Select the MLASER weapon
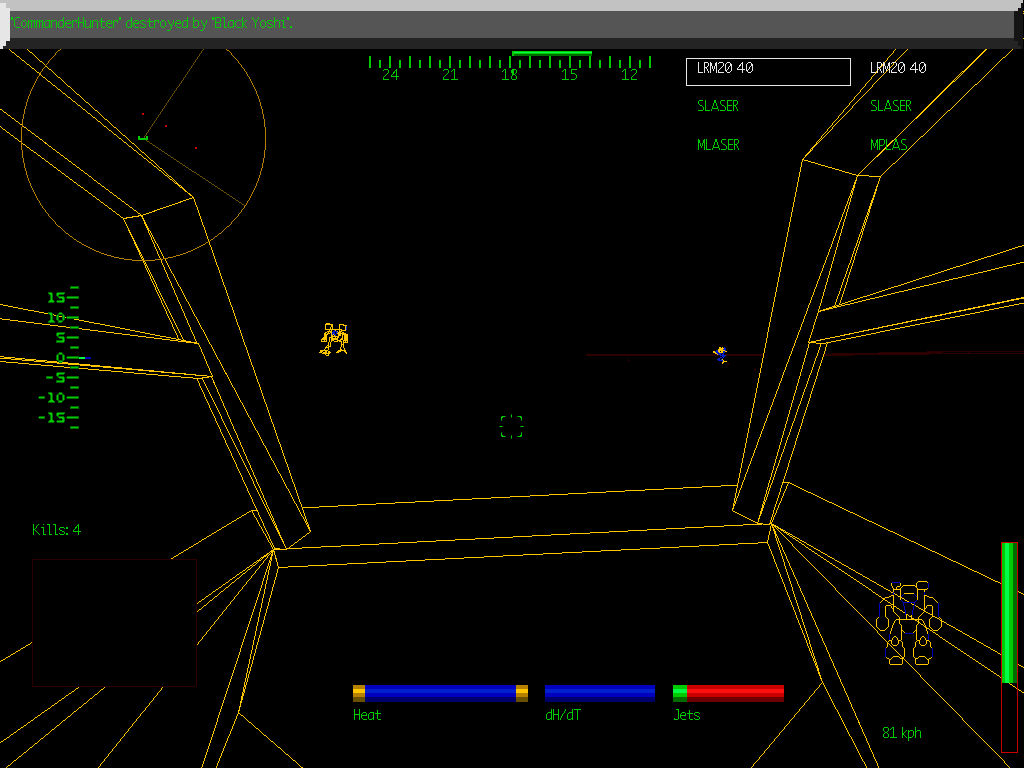The width and height of the screenshot is (1024, 768). 718,145
